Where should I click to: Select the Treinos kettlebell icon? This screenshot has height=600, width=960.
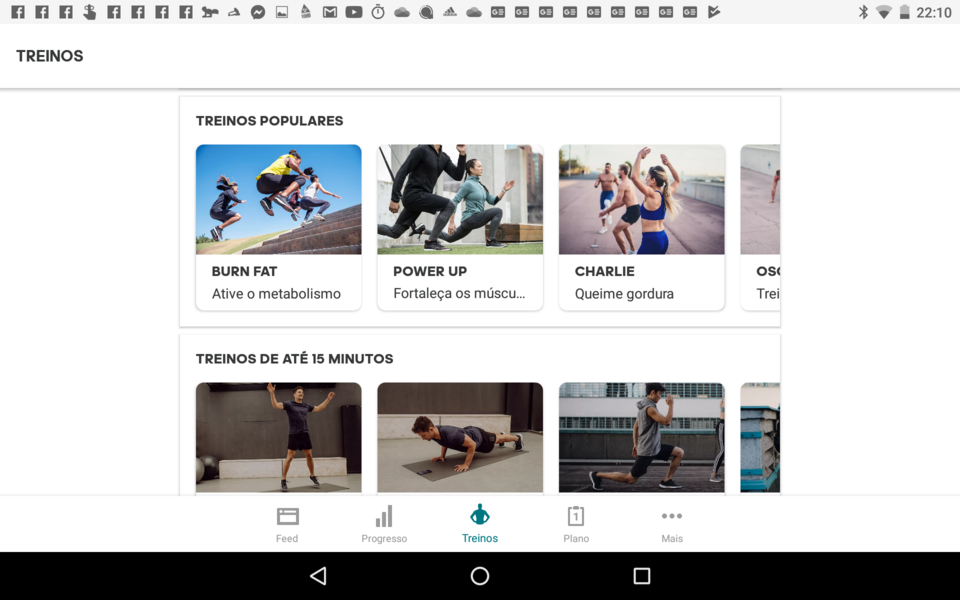(480, 515)
